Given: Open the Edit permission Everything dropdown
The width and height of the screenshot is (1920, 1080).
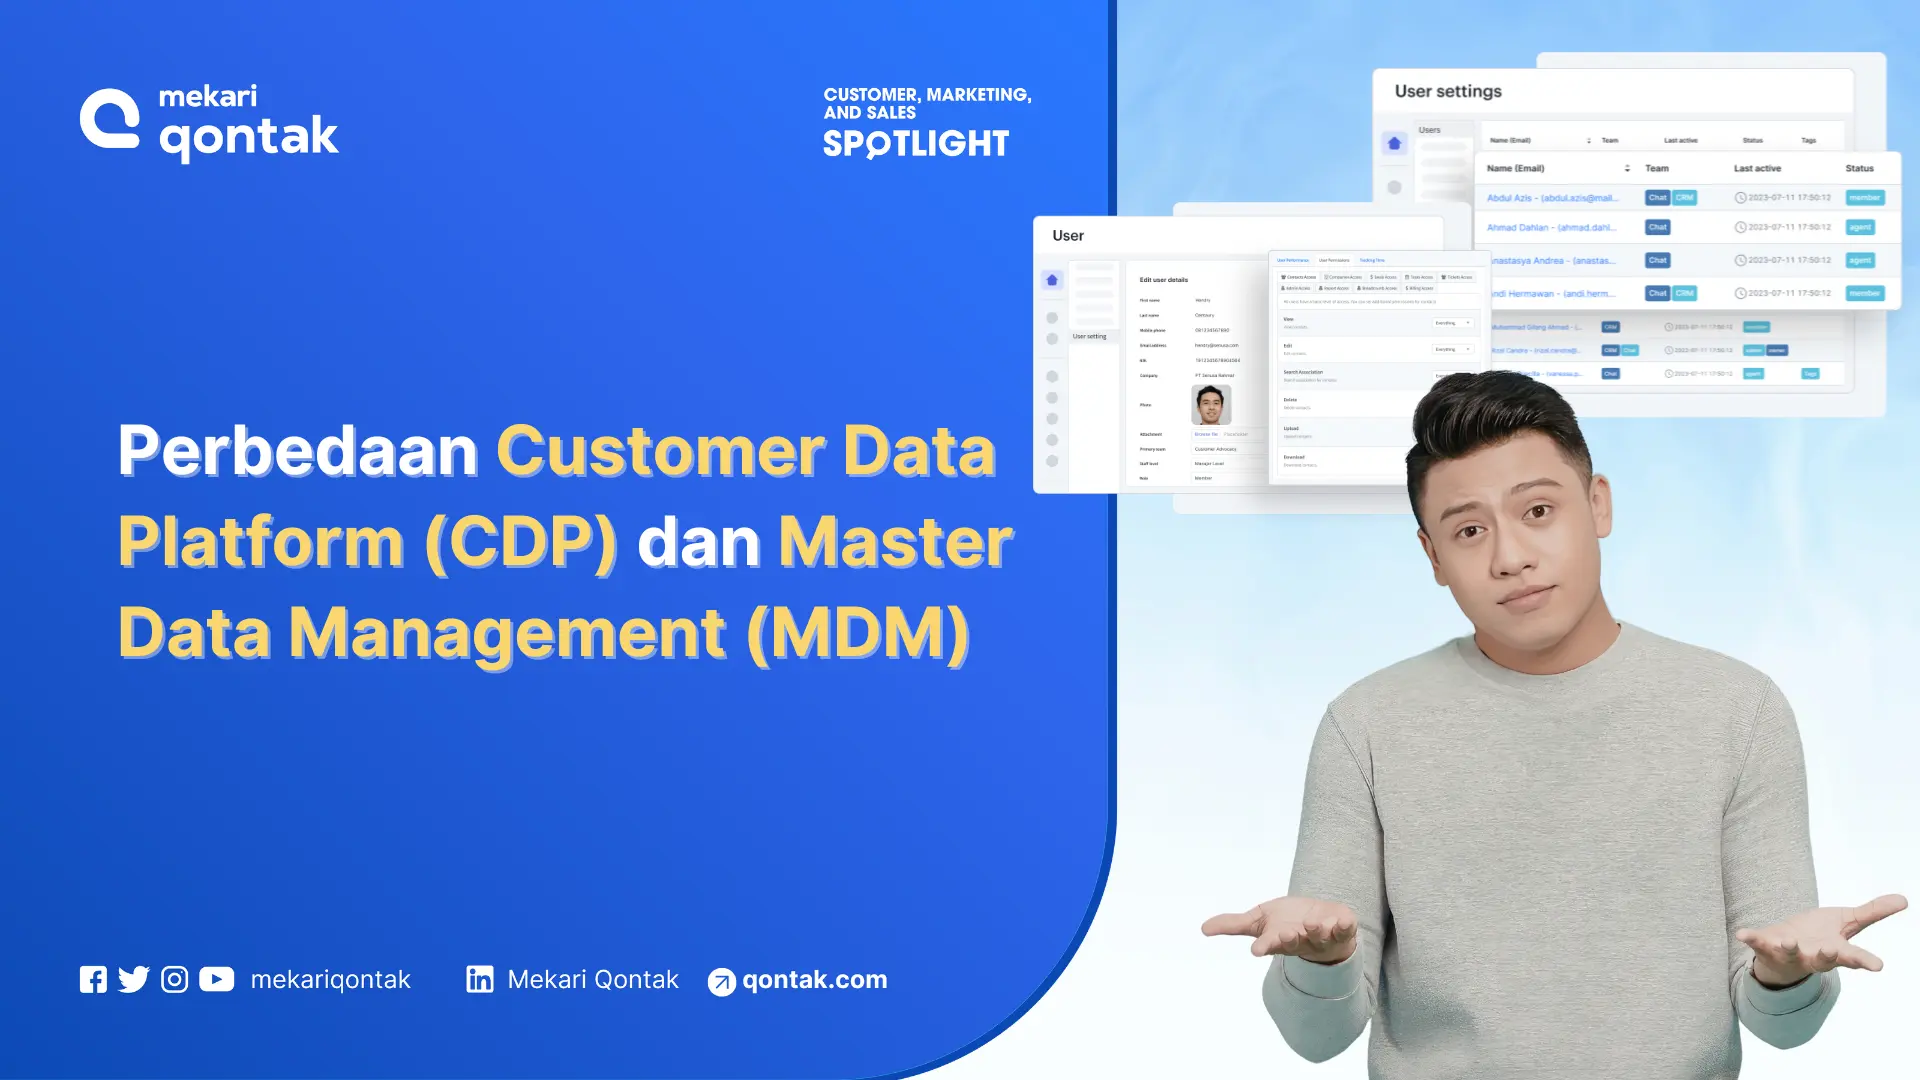Looking at the screenshot, I should [1453, 349].
